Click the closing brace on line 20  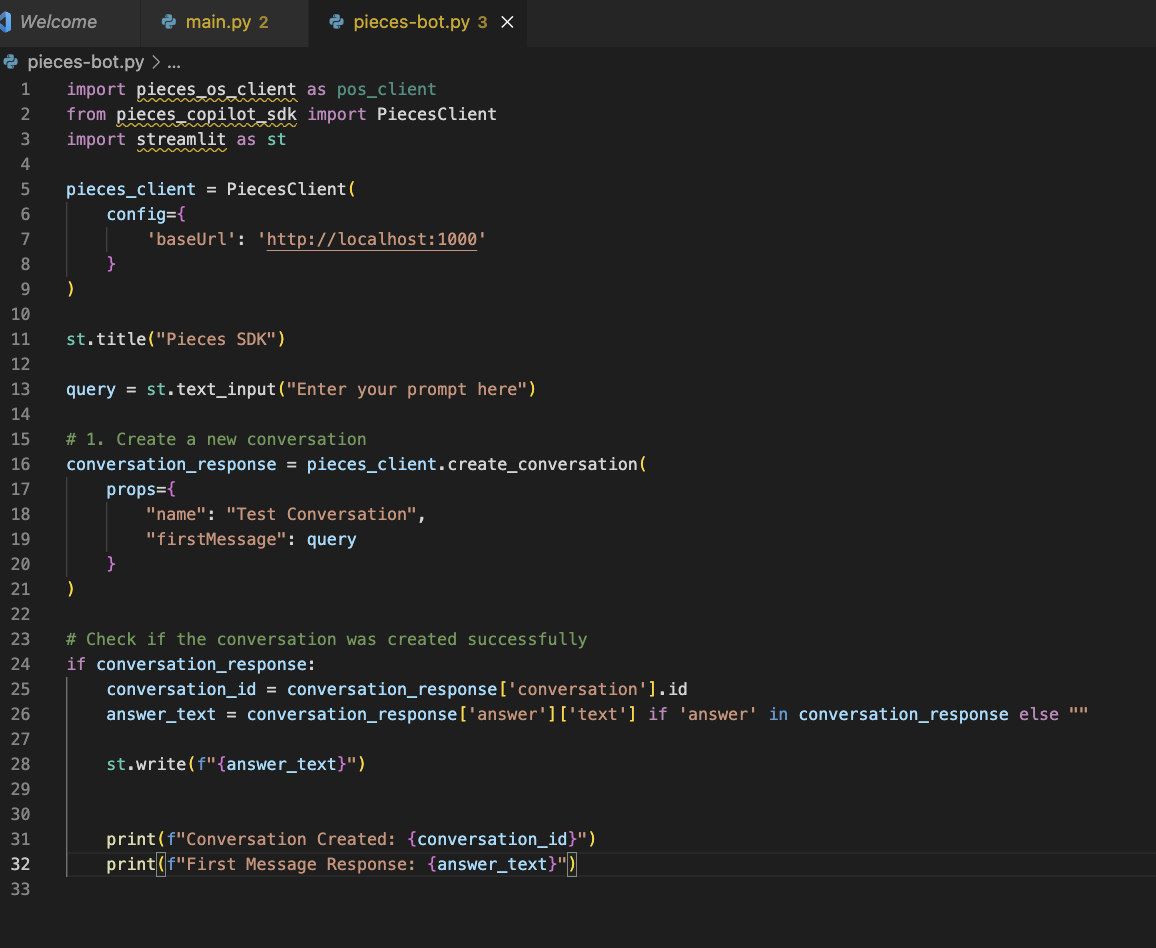click(x=111, y=564)
